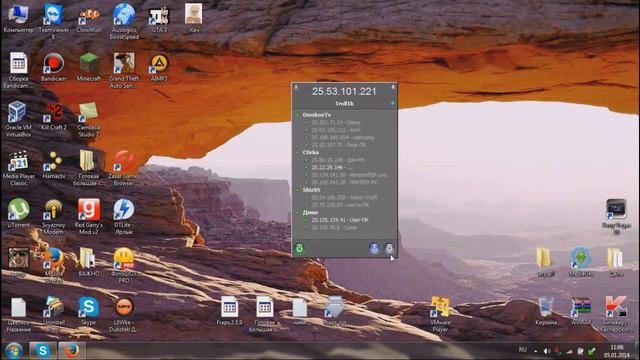Launch Kill Craft 2 shortcut
The image size is (640, 360).
(53, 116)
